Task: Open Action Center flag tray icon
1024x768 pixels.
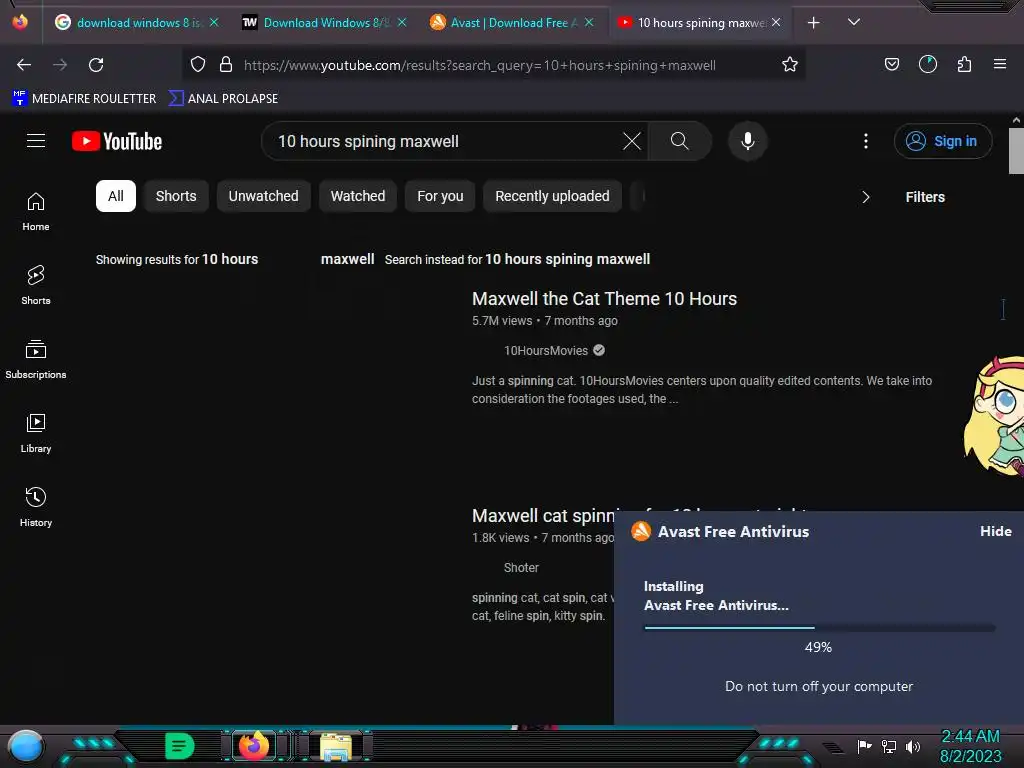Action: coord(864,746)
